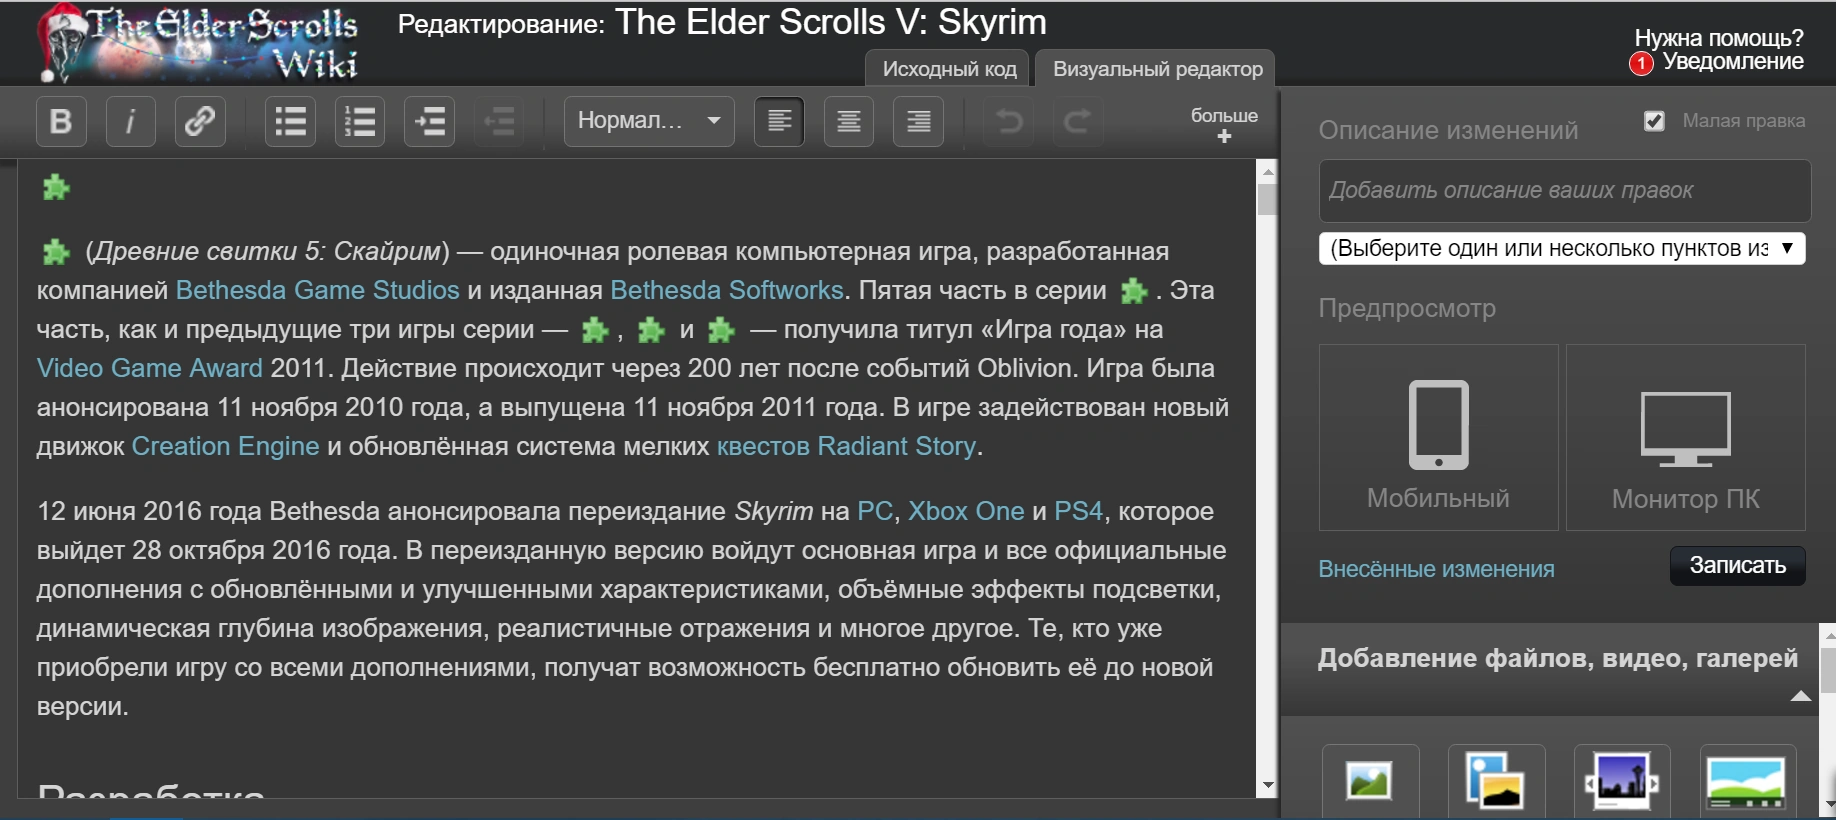Add a photo gallery to the article
1836x820 pixels.
pyautogui.click(x=1496, y=781)
